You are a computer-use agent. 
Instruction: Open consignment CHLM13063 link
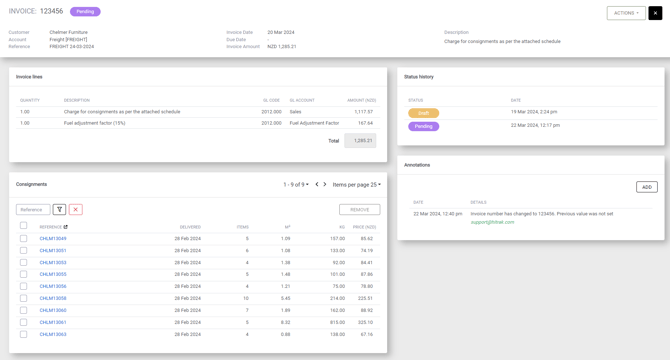(x=53, y=334)
